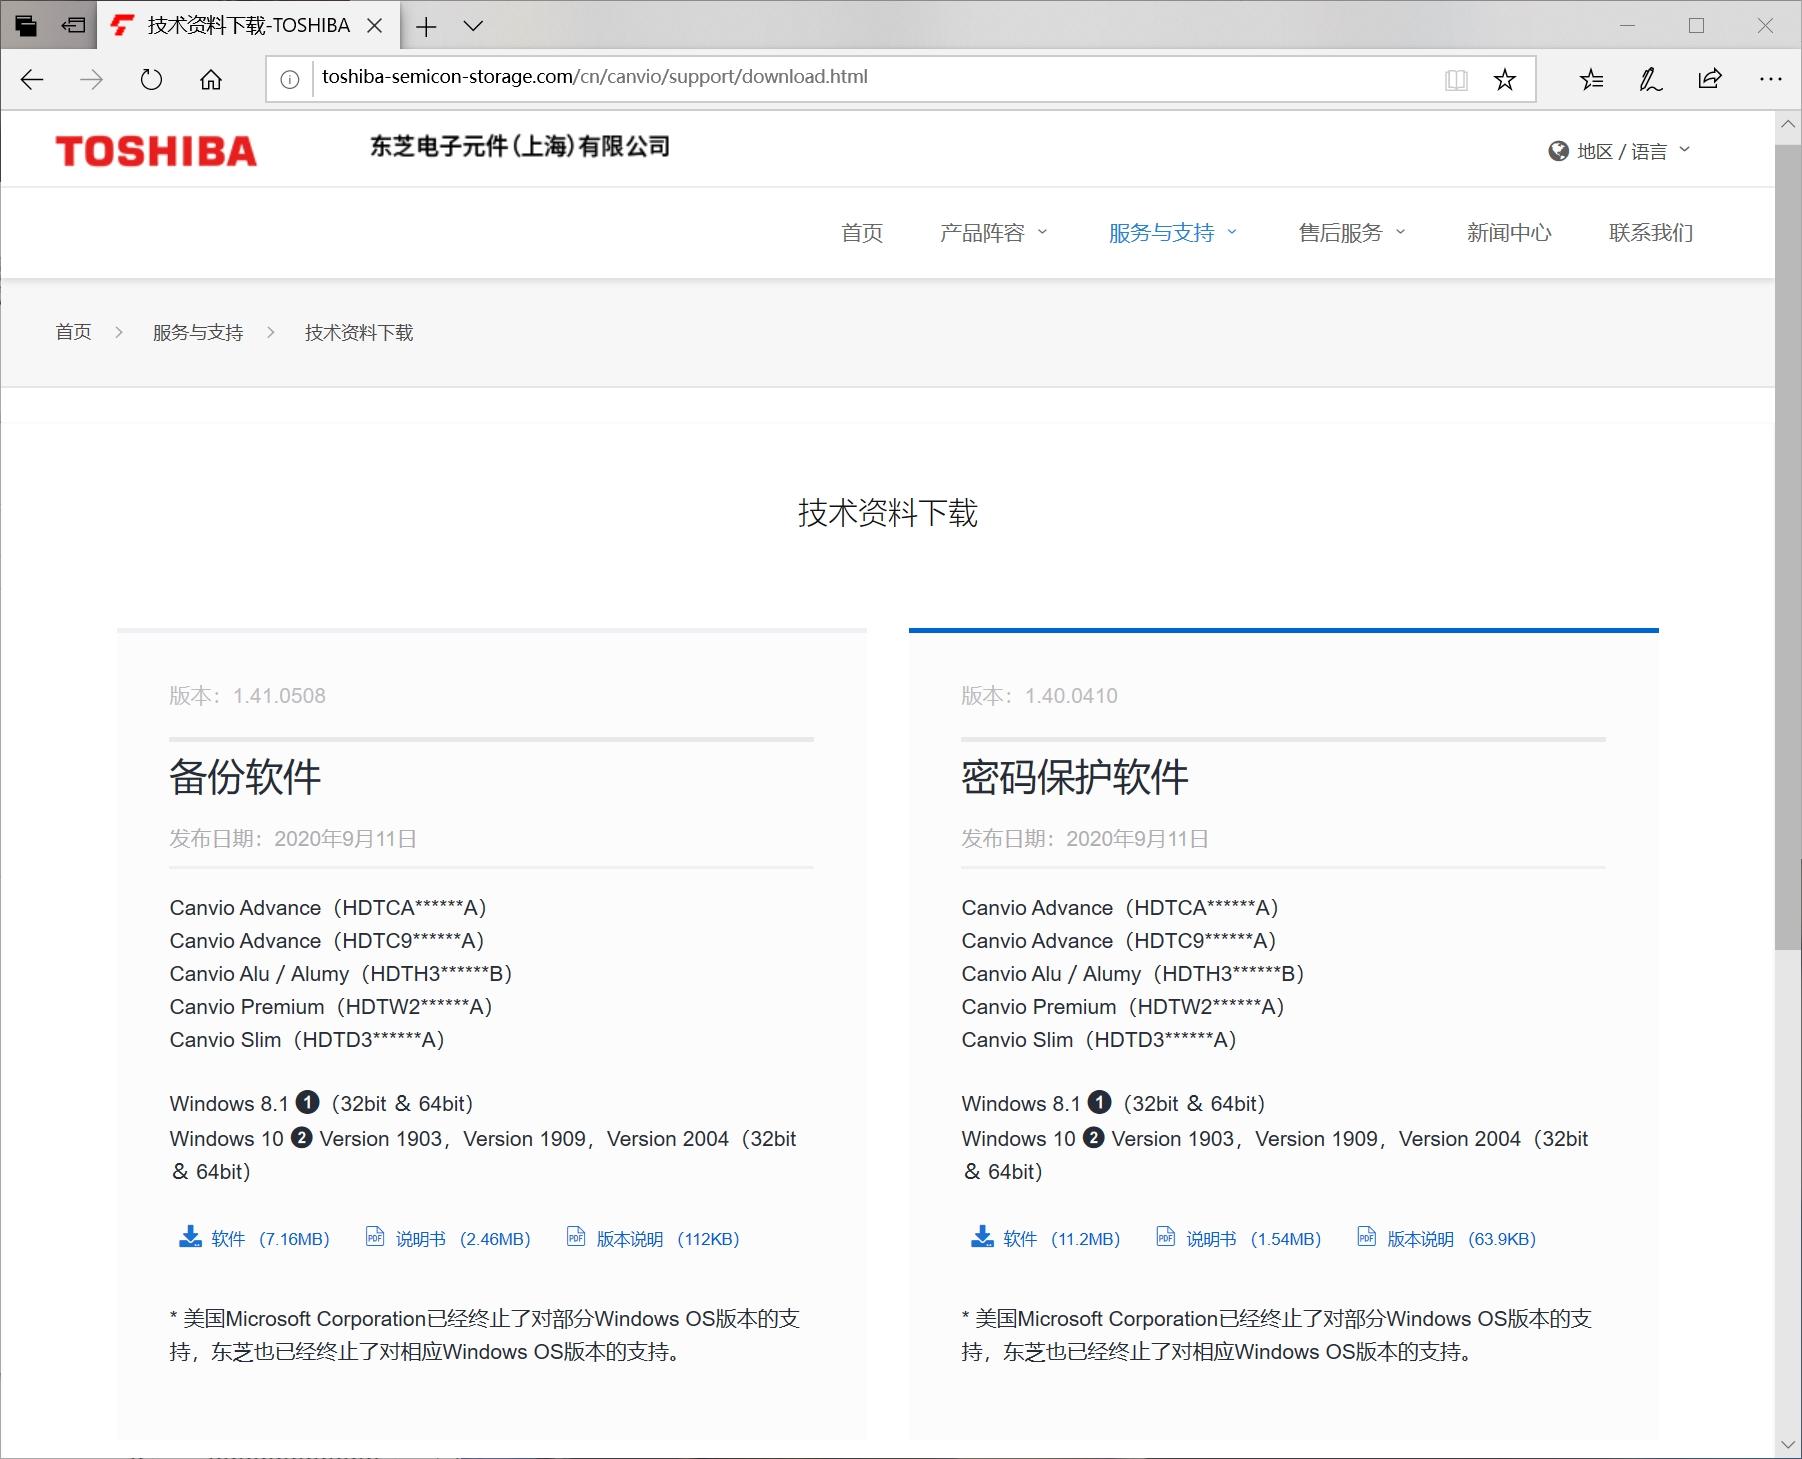Click the PDF icon beside 版本说明 under 密码保护软件
Screen dimensions: 1802x1459
coord(1366,1237)
